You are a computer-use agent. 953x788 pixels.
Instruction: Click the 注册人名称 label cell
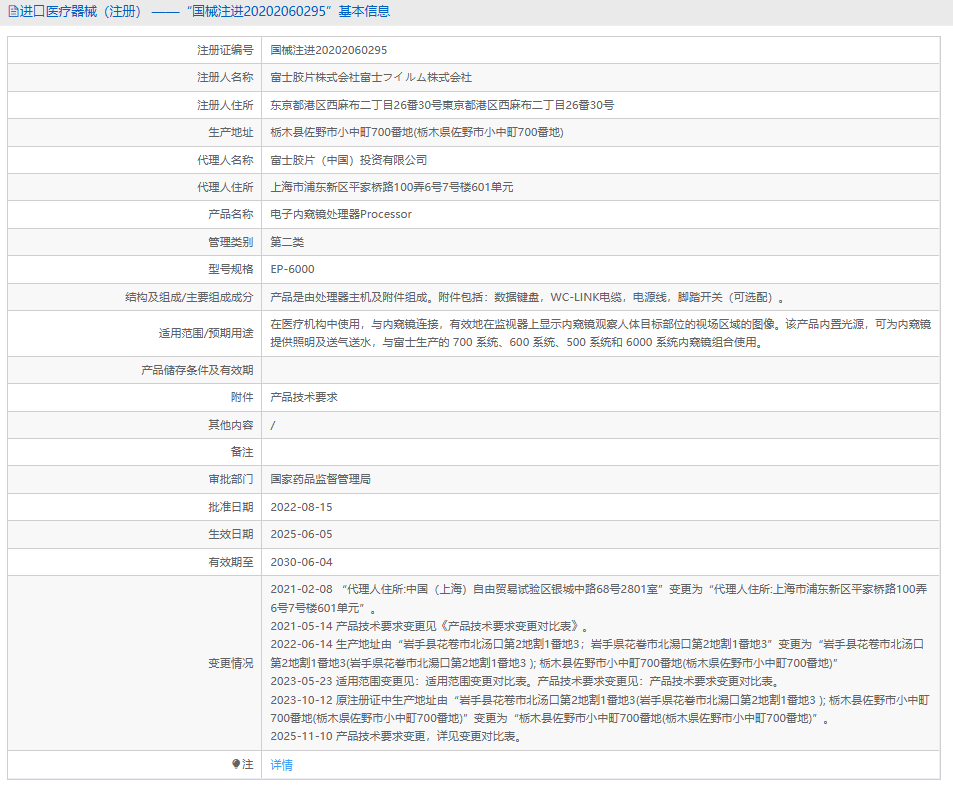134,78
